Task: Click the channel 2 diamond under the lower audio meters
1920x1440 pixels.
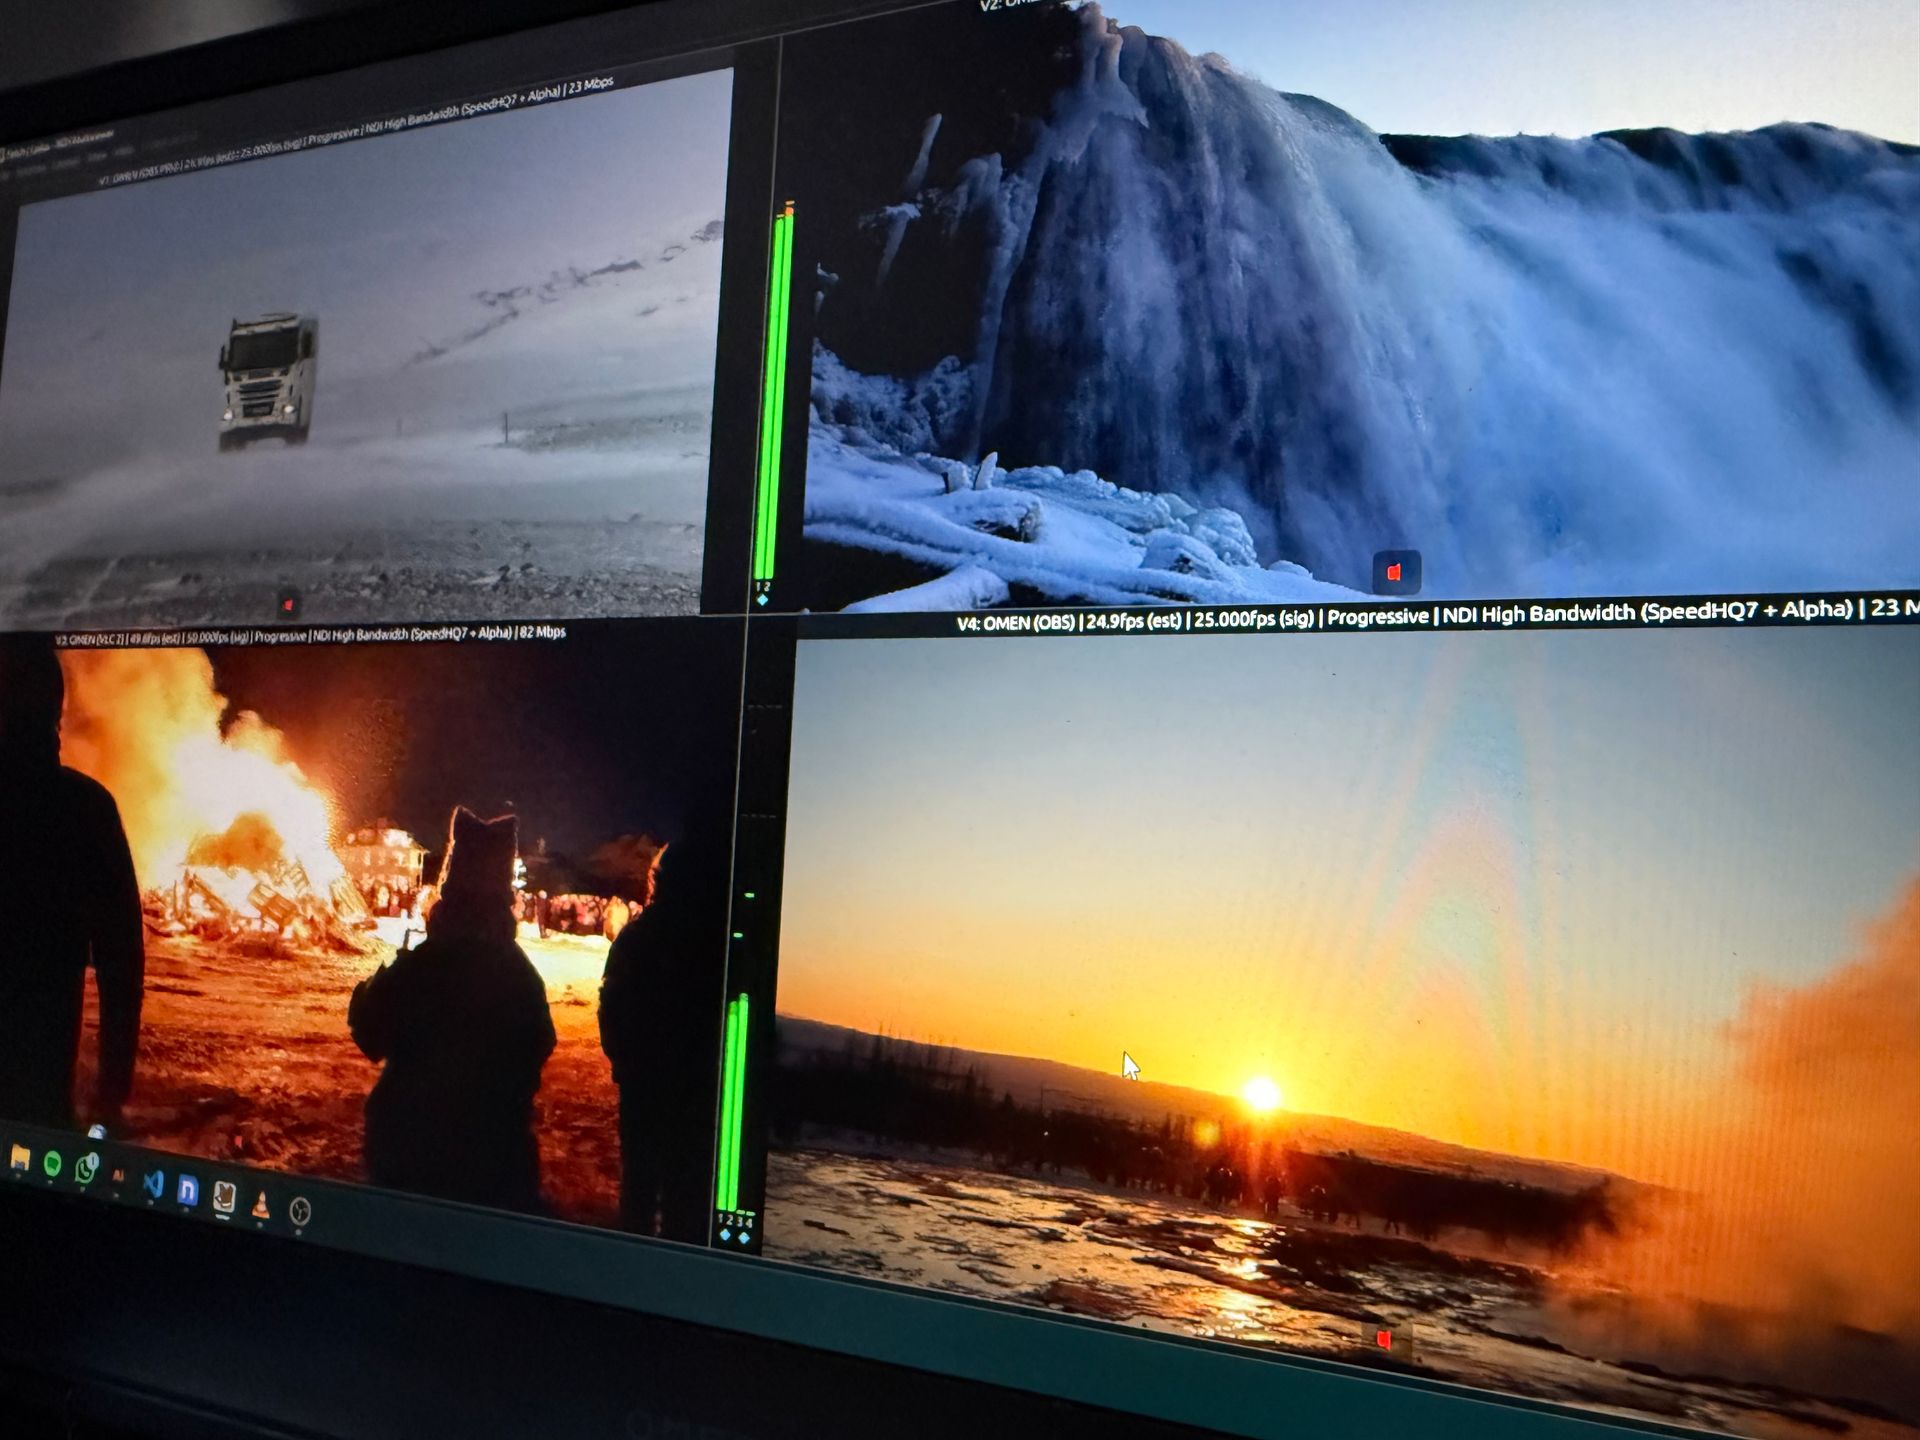Action: (x=731, y=1237)
